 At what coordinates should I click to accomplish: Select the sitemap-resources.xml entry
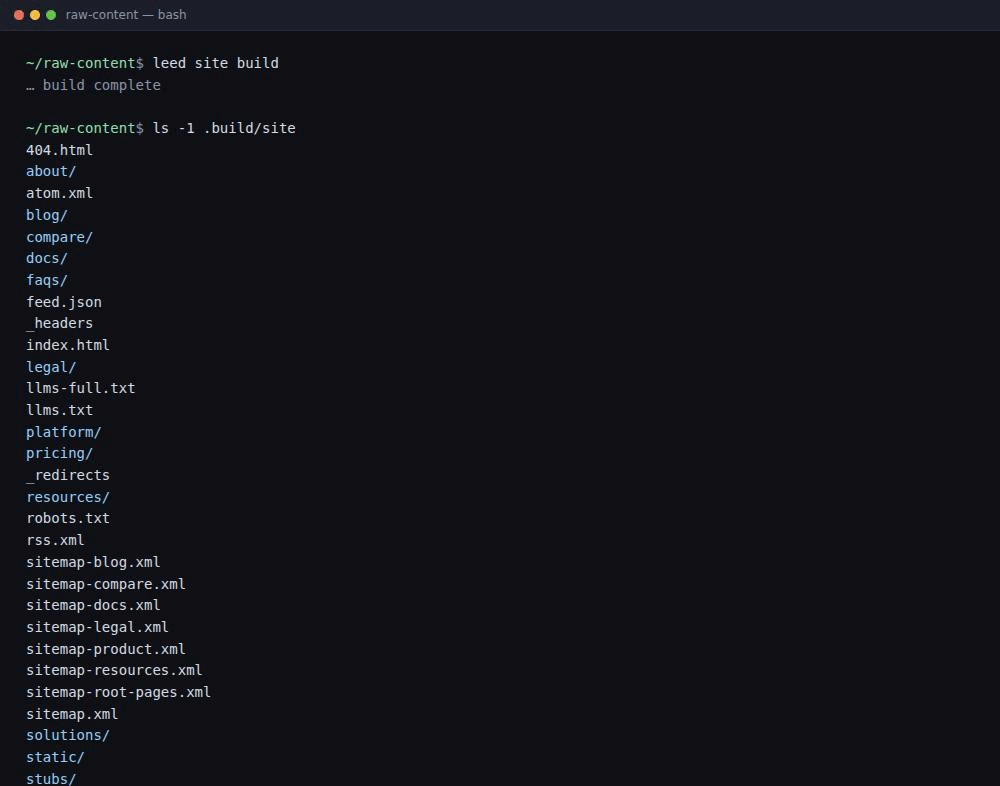[x=114, y=671]
